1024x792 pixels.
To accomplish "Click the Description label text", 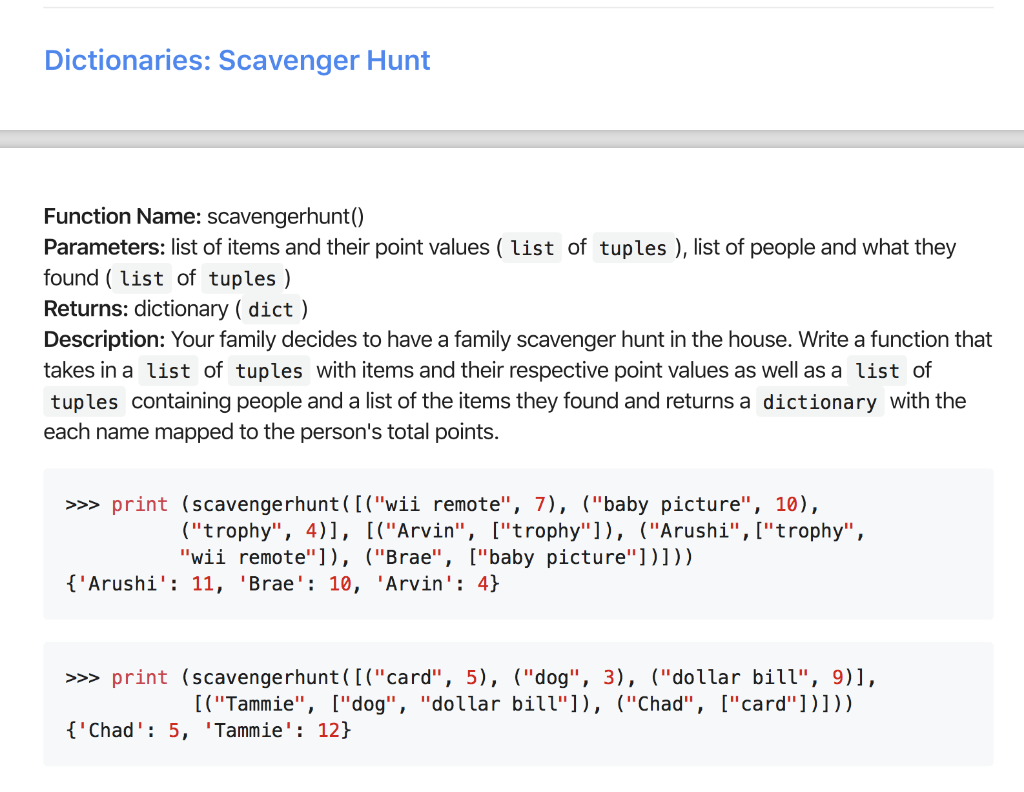I will tap(106, 339).
